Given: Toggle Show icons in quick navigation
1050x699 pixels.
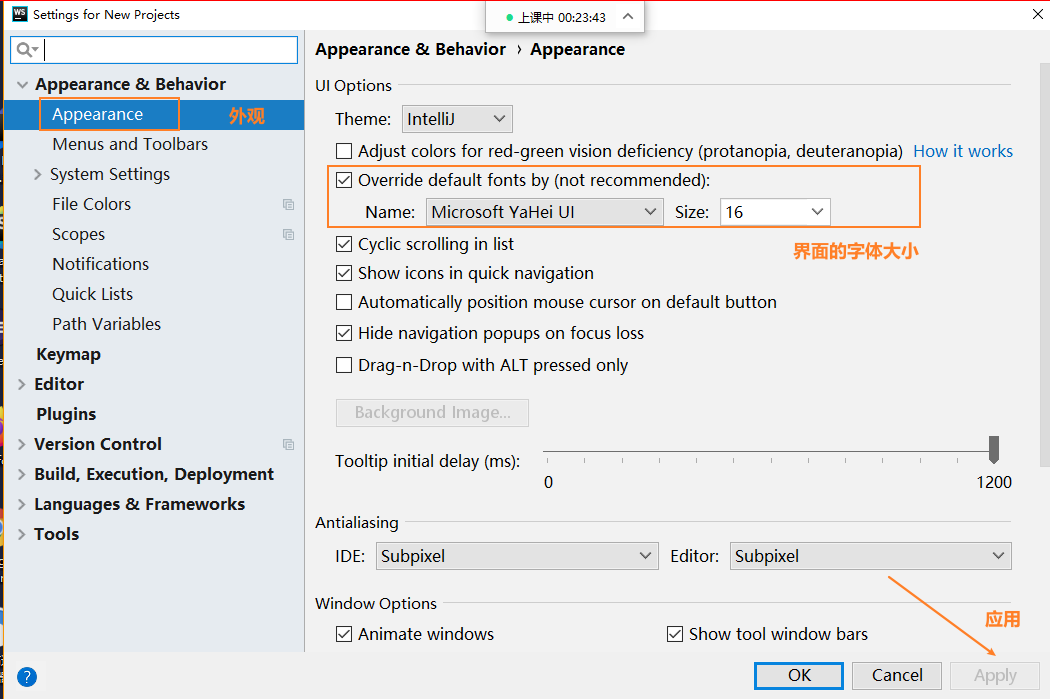Looking at the screenshot, I should [x=344, y=273].
